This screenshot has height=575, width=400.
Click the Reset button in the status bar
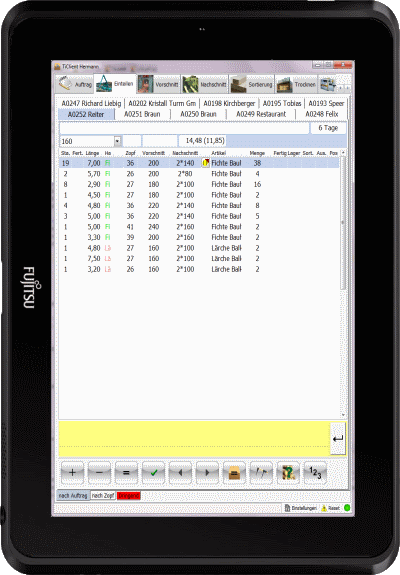click(331, 508)
